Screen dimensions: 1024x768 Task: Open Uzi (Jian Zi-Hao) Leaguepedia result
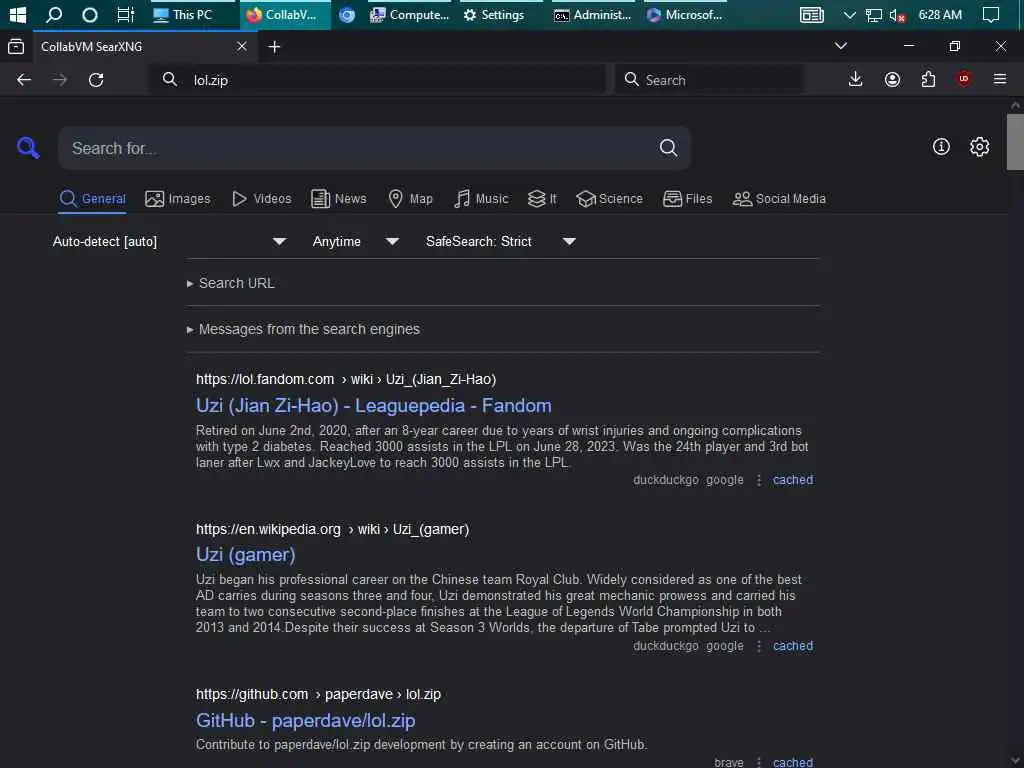pos(374,406)
